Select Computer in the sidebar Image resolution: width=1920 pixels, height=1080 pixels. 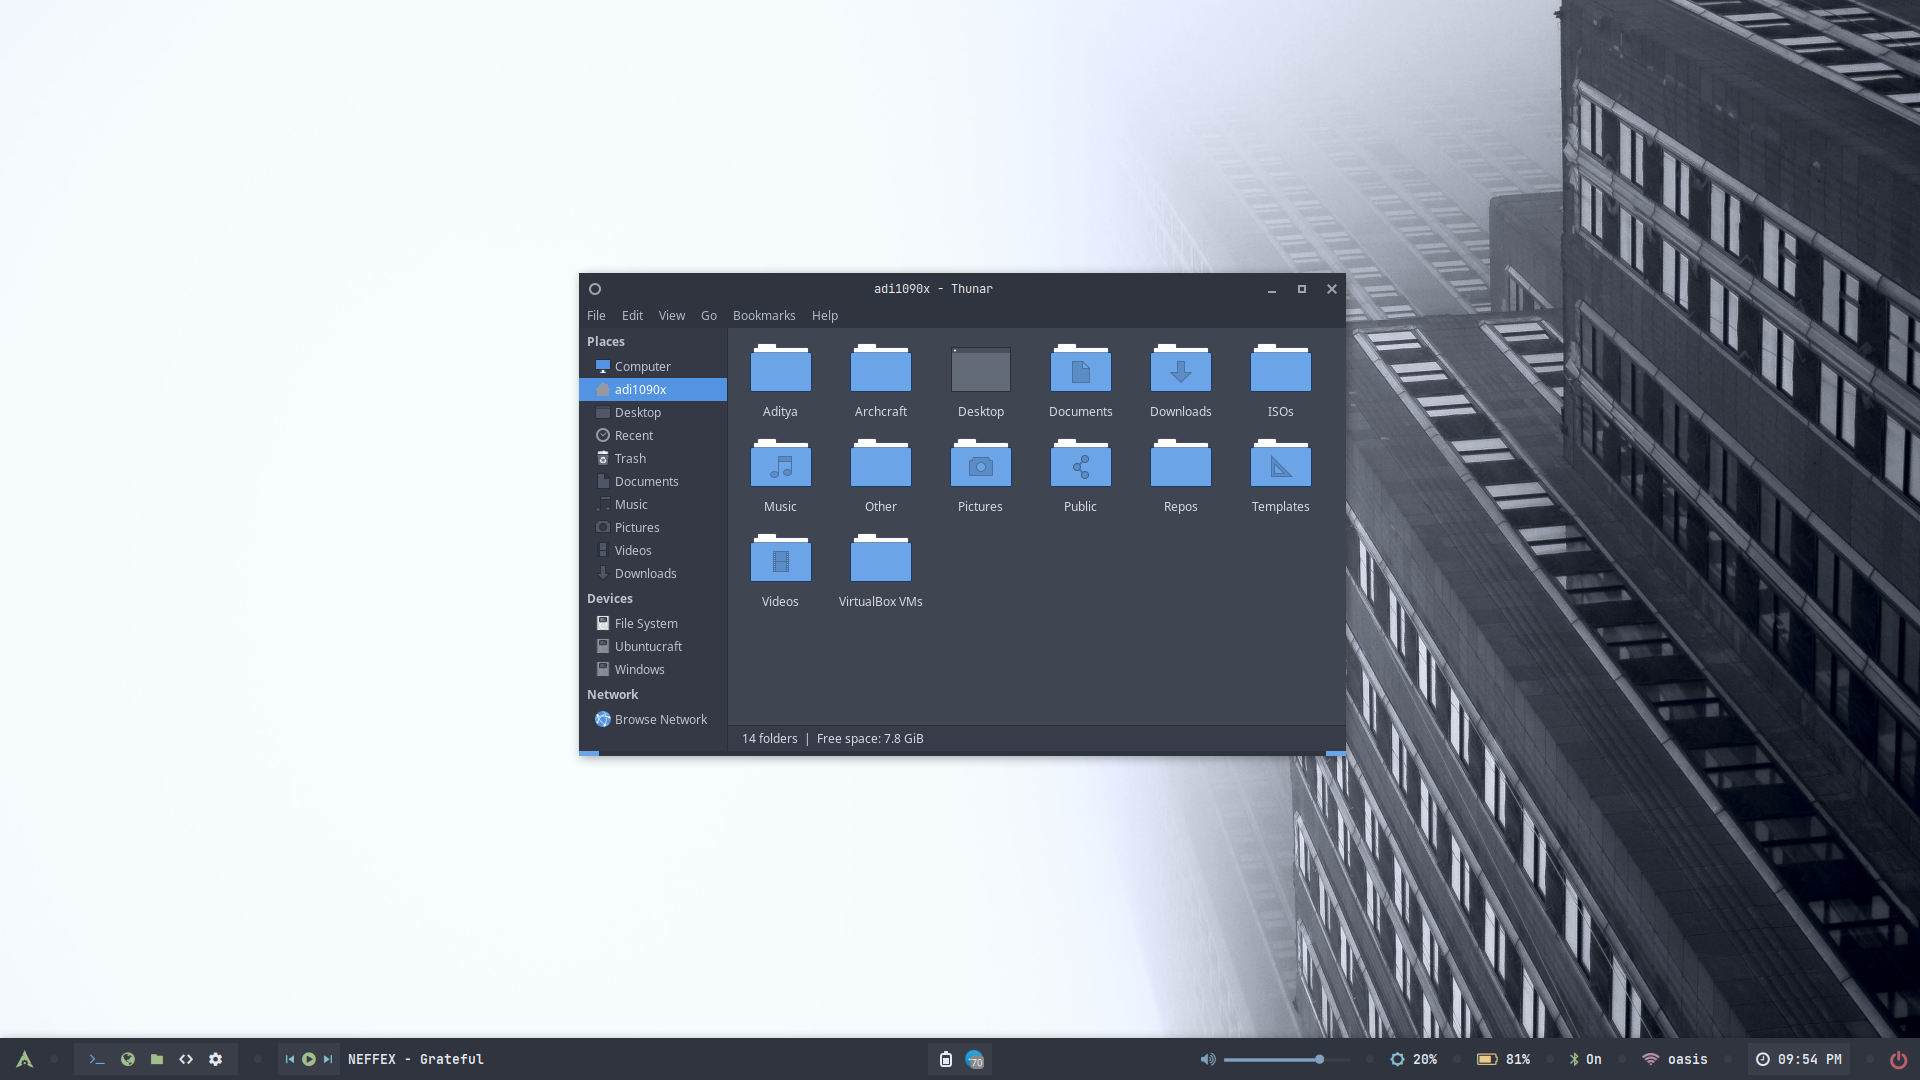pos(642,367)
